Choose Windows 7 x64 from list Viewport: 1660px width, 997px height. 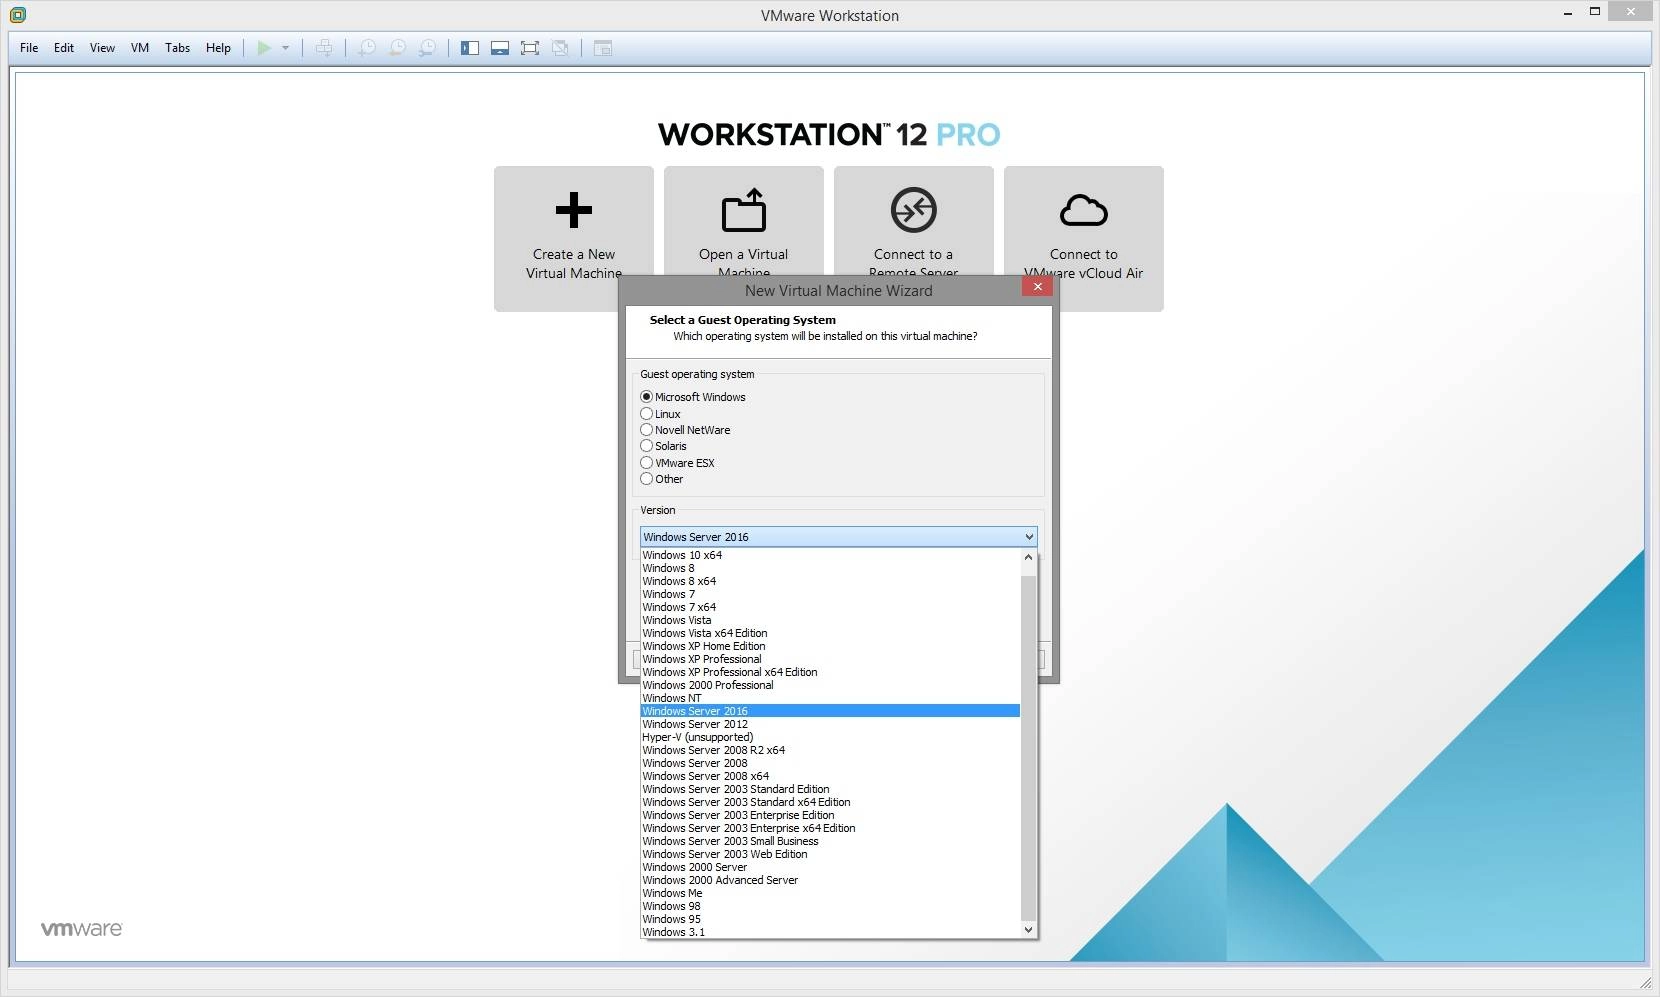(830, 607)
